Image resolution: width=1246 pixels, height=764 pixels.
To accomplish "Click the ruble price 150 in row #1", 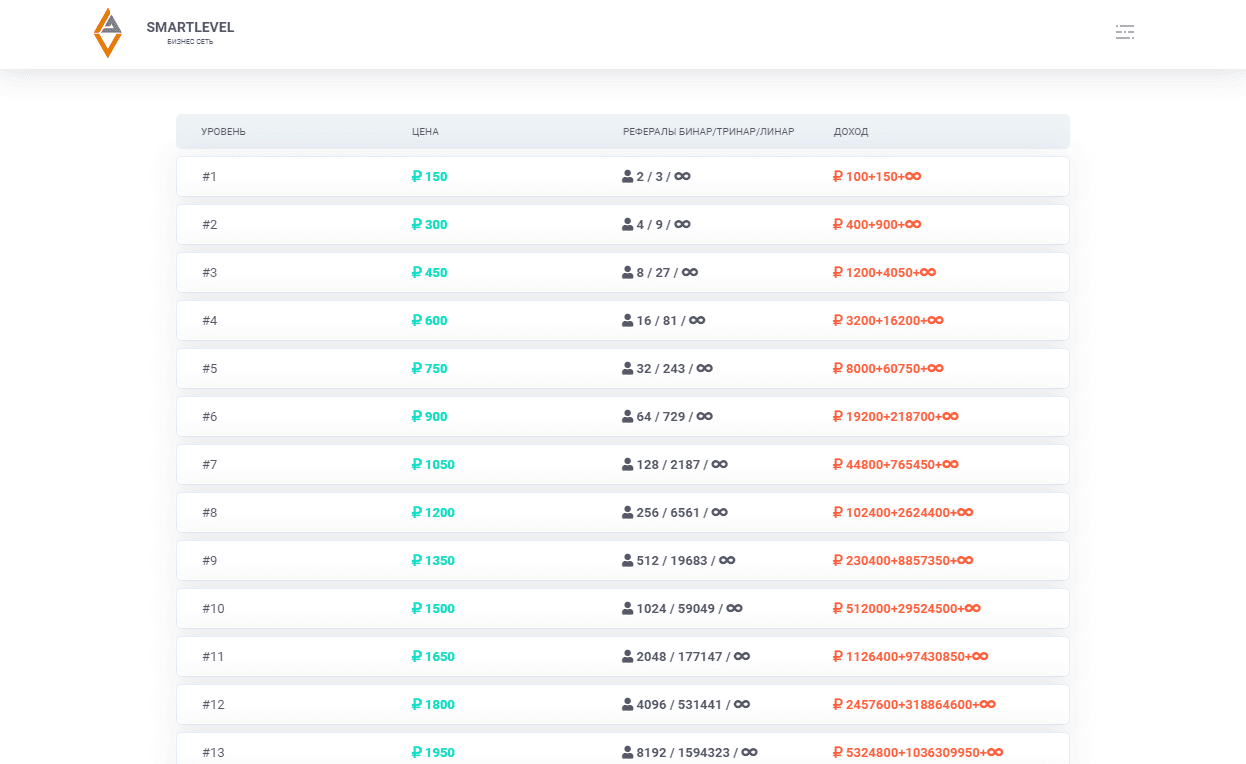I will click(429, 177).
